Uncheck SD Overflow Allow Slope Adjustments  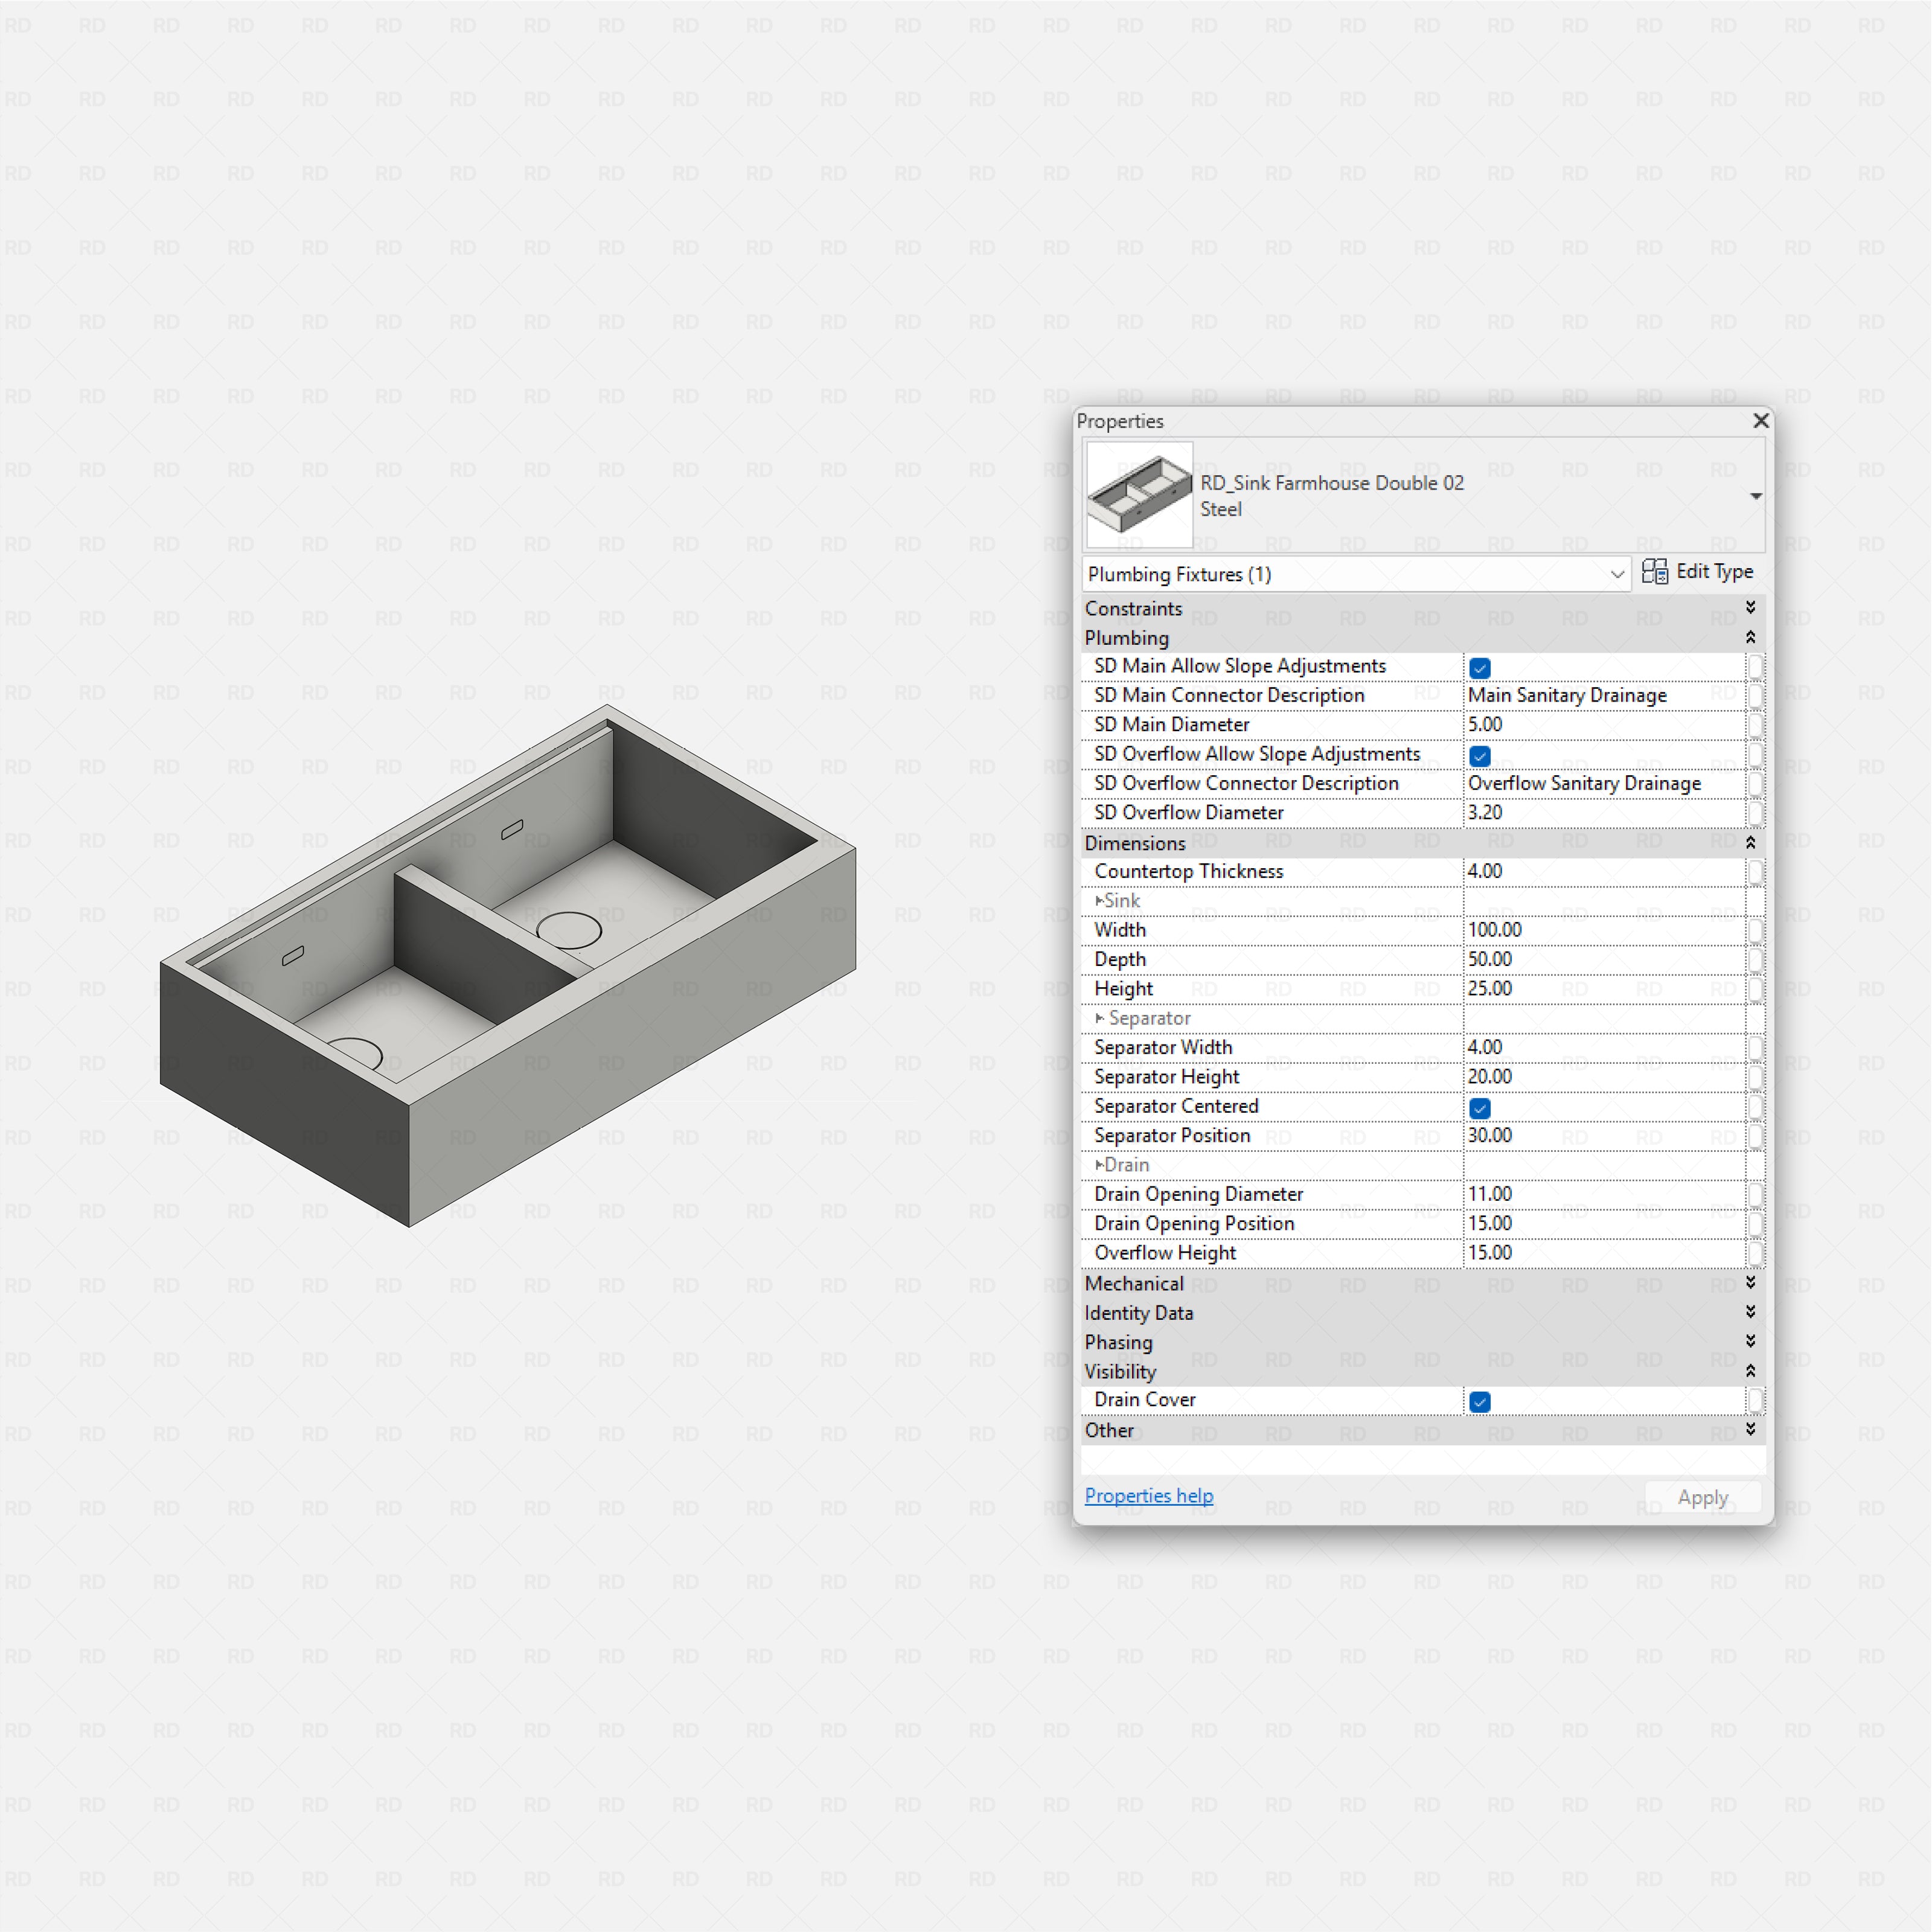click(x=1479, y=755)
